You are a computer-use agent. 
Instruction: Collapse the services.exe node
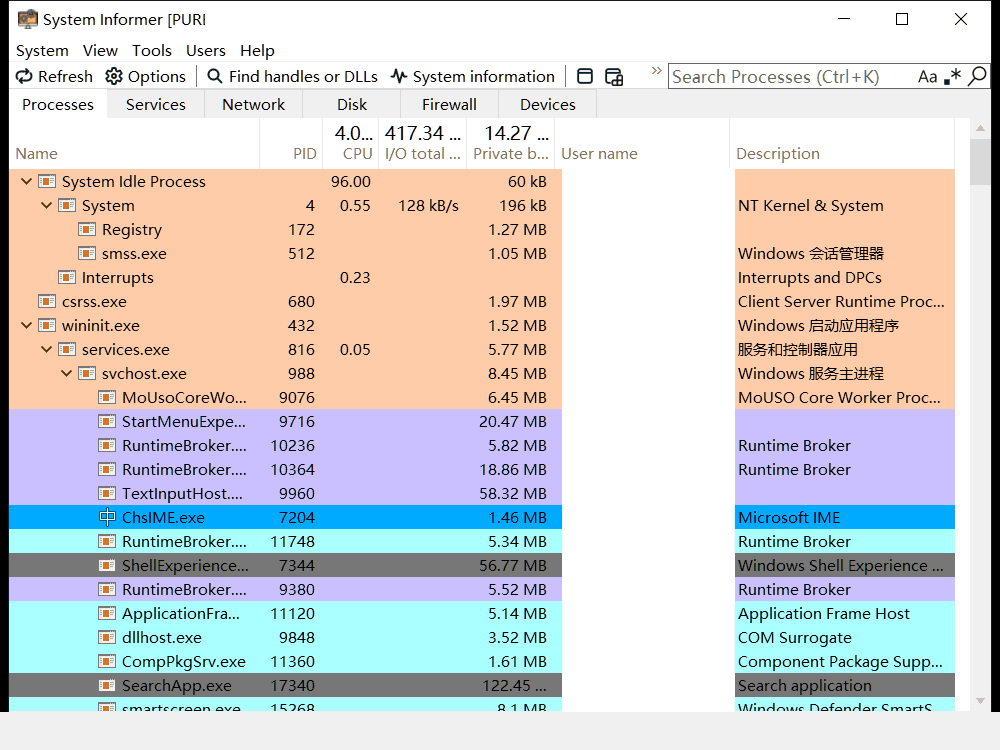pos(47,349)
